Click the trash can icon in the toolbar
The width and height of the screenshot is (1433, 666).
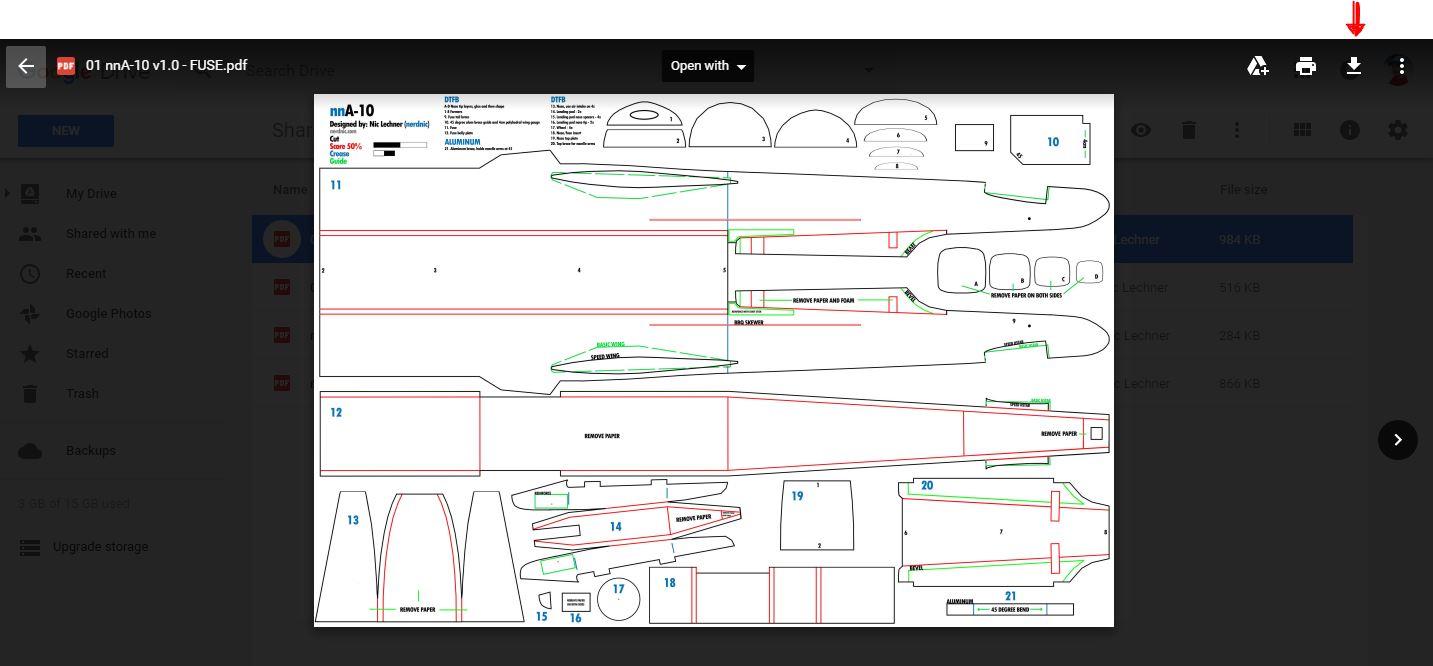1188,130
